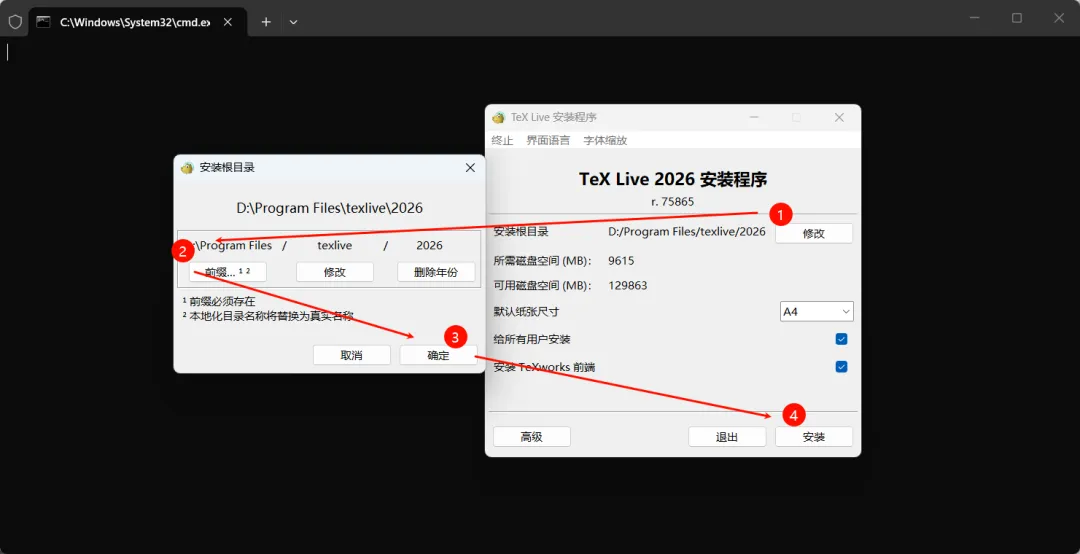Image resolution: width=1080 pixels, height=554 pixels.
Task: Maximize the terminal window
Action: tap(1017, 19)
